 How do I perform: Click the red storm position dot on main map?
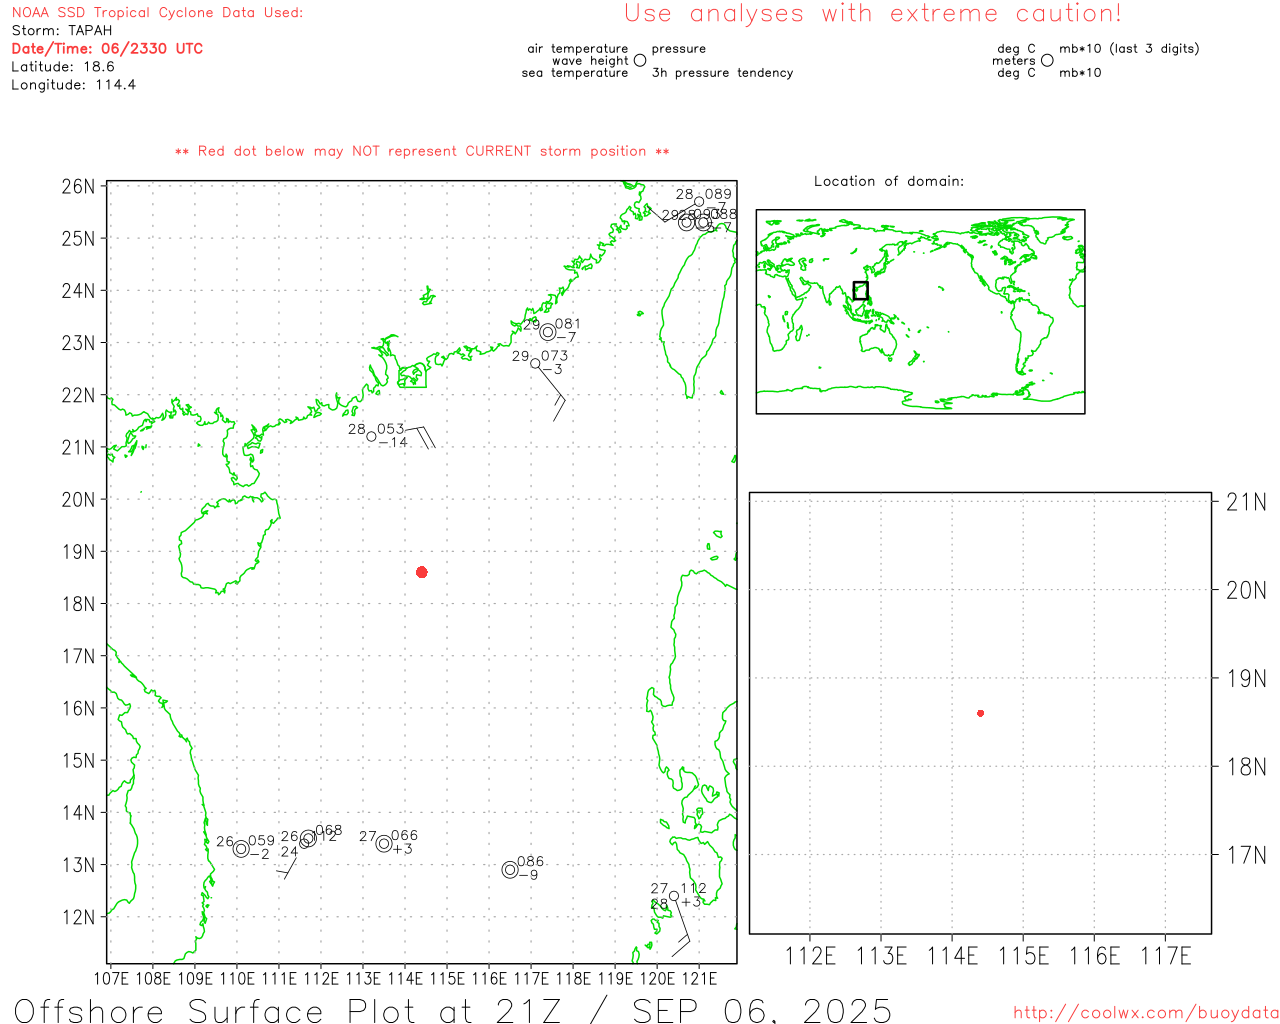(422, 572)
